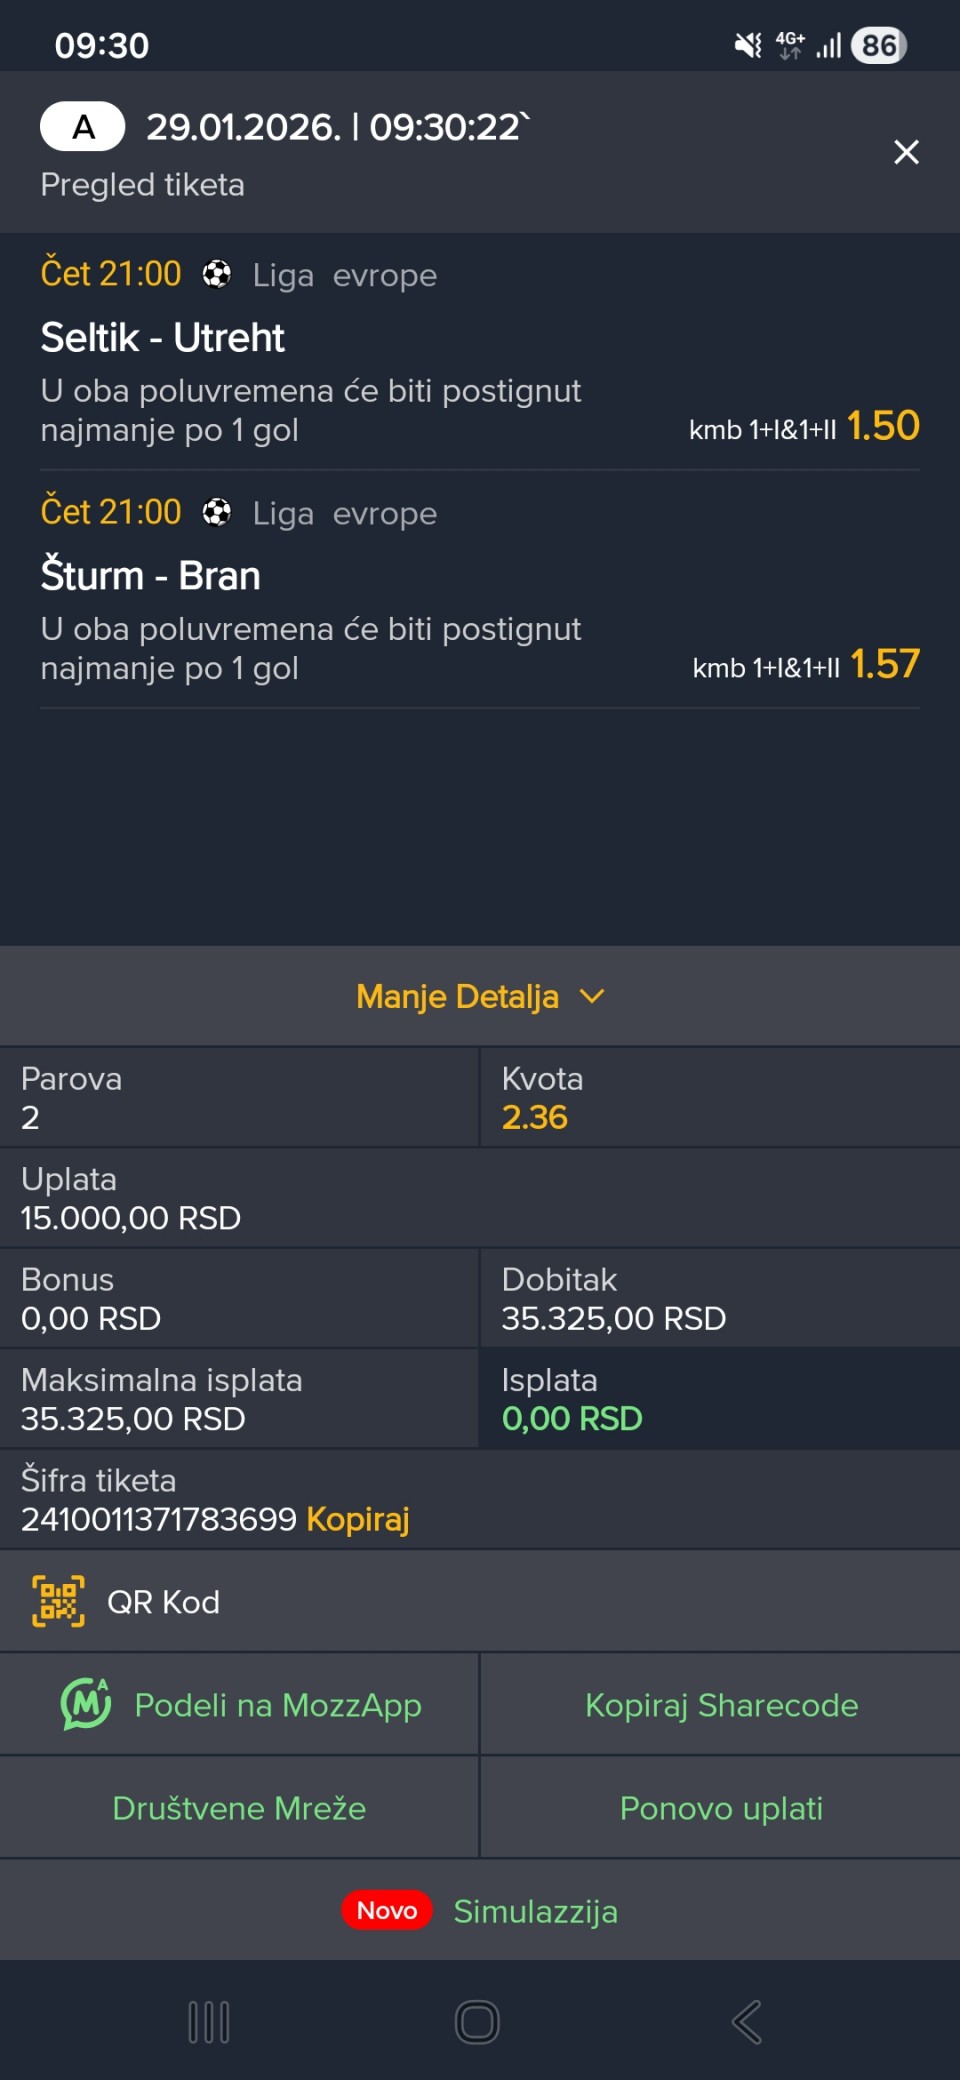Open Društvene Mreže sharing option
Screen dimensions: 960x2080
tap(239, 1808)
